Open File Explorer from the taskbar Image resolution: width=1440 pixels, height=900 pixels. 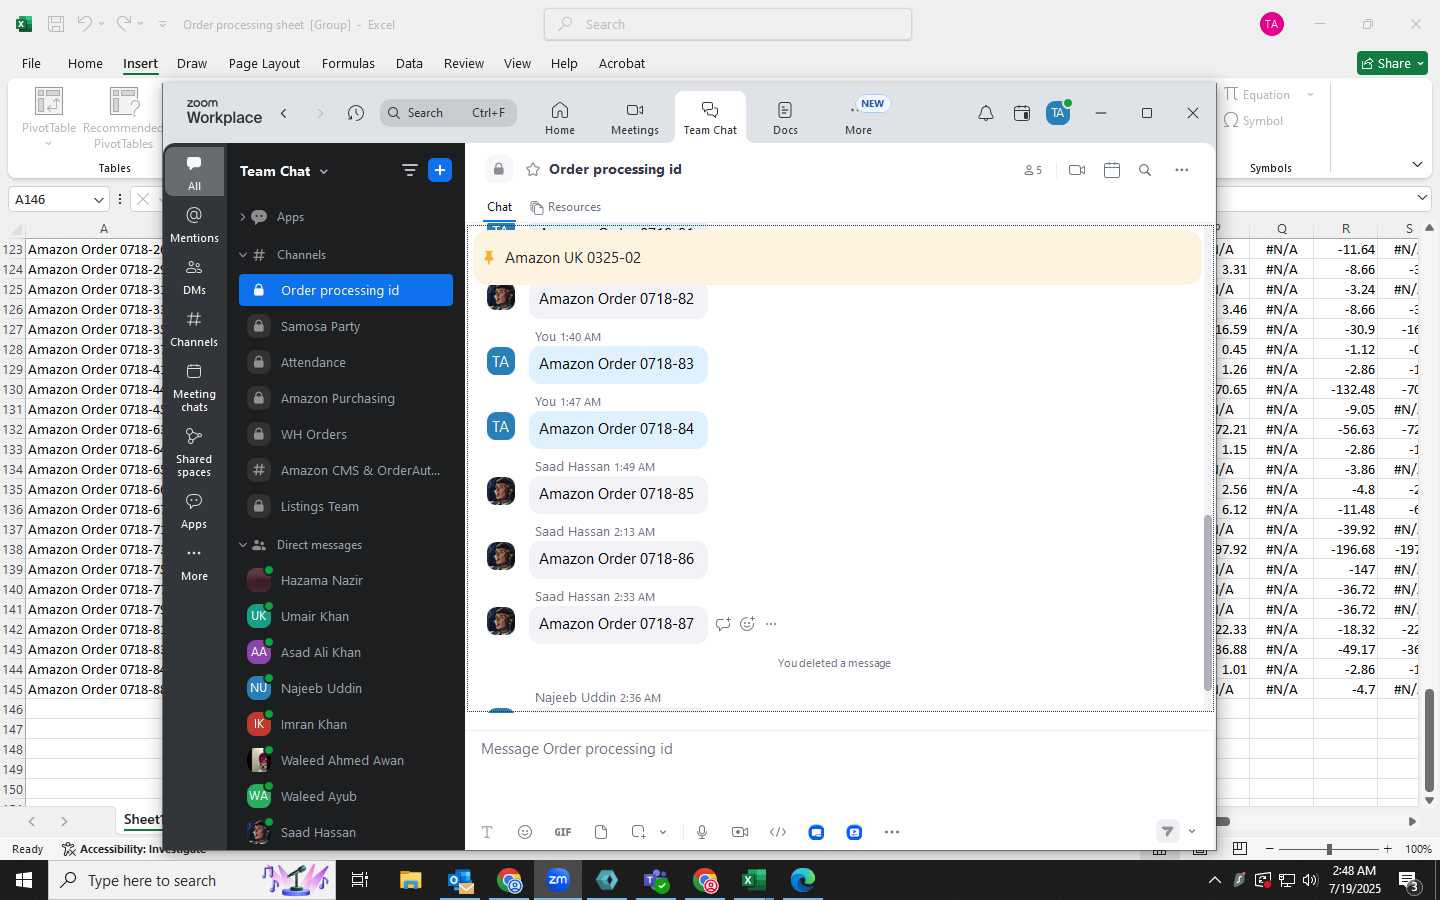[411, 880]
